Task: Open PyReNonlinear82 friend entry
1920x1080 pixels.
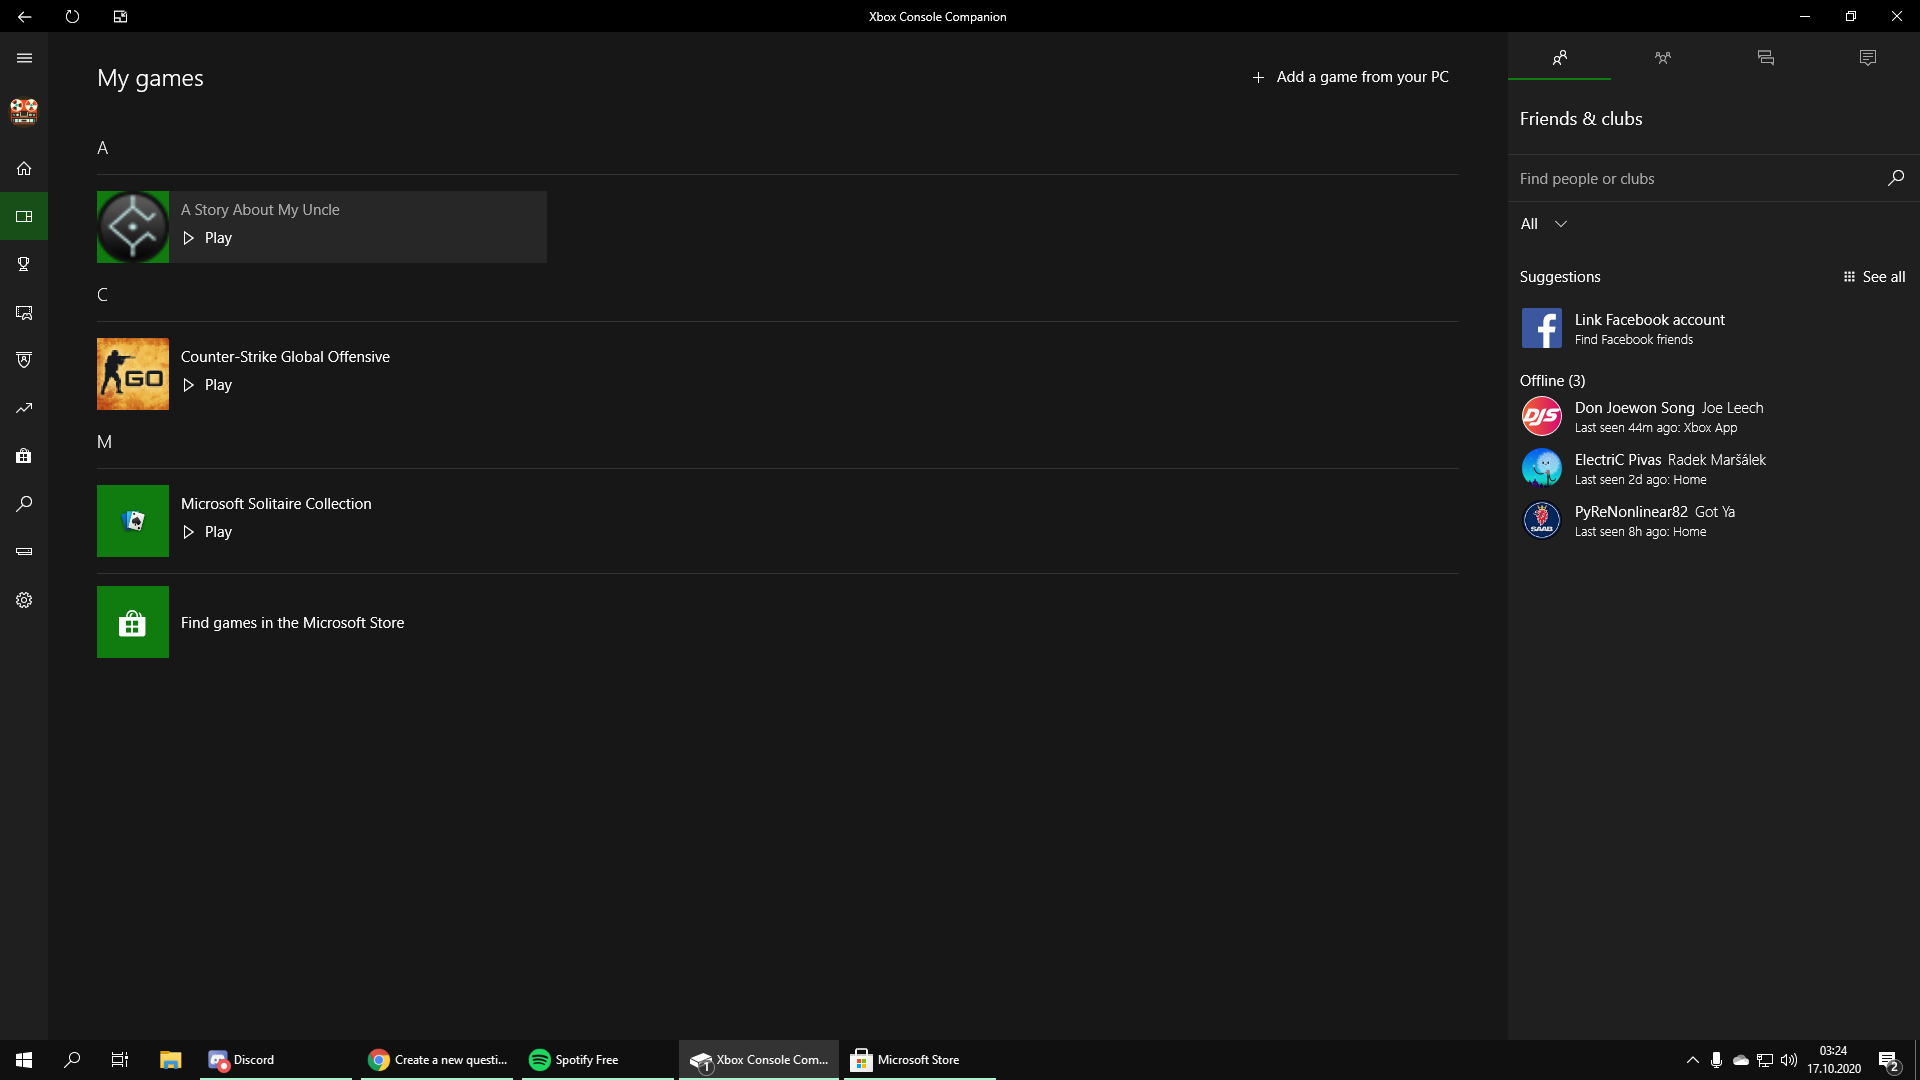Action: tap(1714, 520)
